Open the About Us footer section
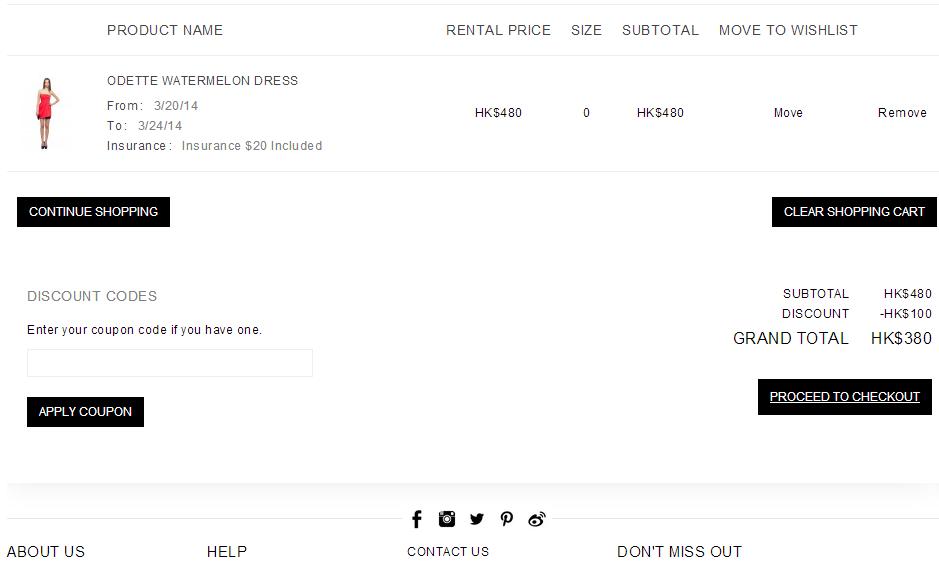 (46, 552)
